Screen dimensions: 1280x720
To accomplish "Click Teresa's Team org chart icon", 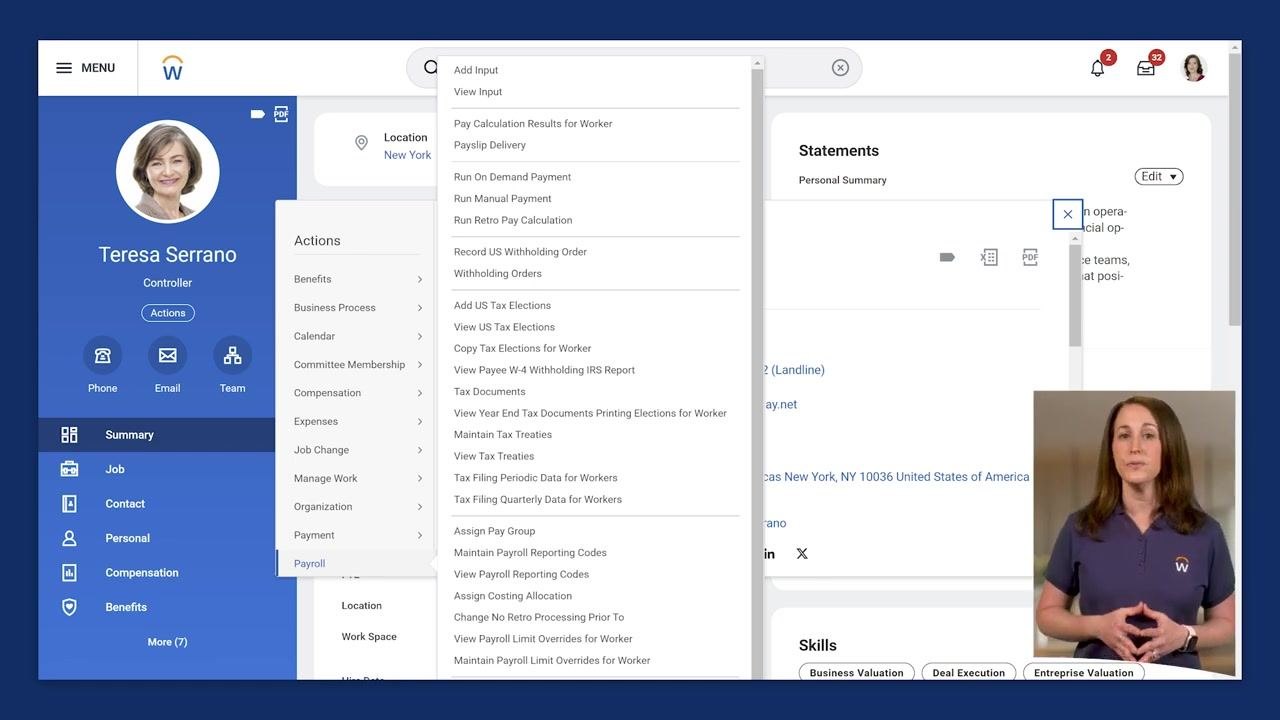I will pos(232,355).
